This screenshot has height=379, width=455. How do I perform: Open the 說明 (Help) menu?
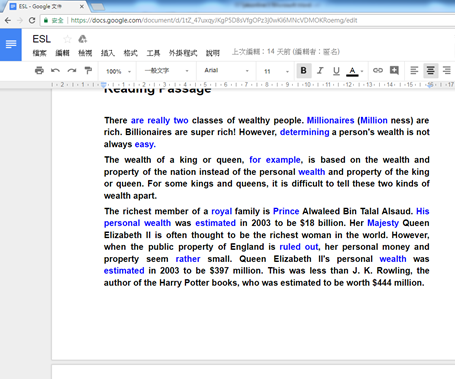click(x=213, y=53)
